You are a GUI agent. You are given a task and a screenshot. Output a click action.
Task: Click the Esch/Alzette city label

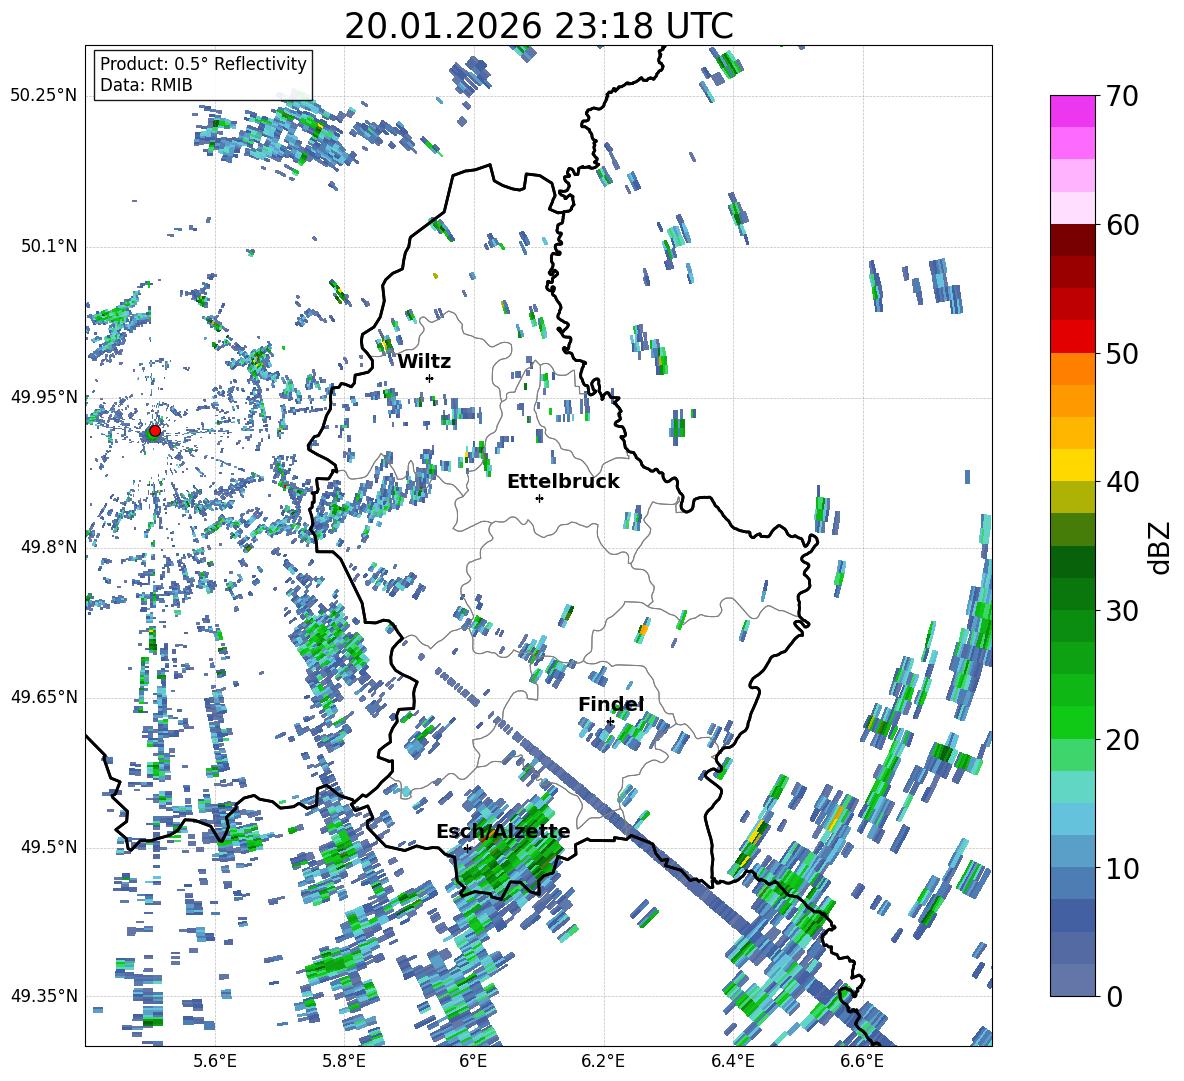click(x=503, y=832)
